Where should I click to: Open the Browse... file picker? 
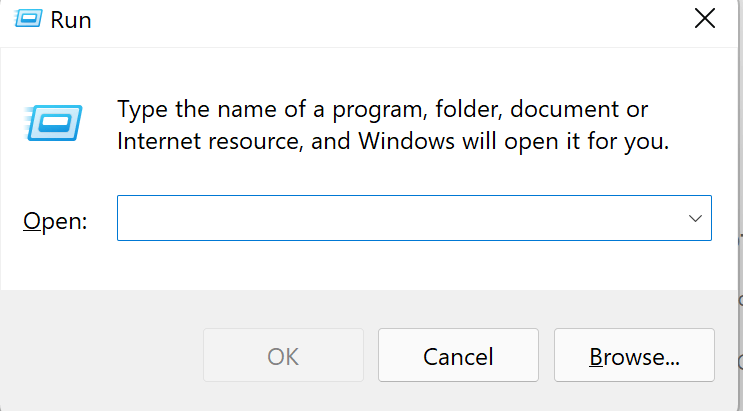click(634, 356)
